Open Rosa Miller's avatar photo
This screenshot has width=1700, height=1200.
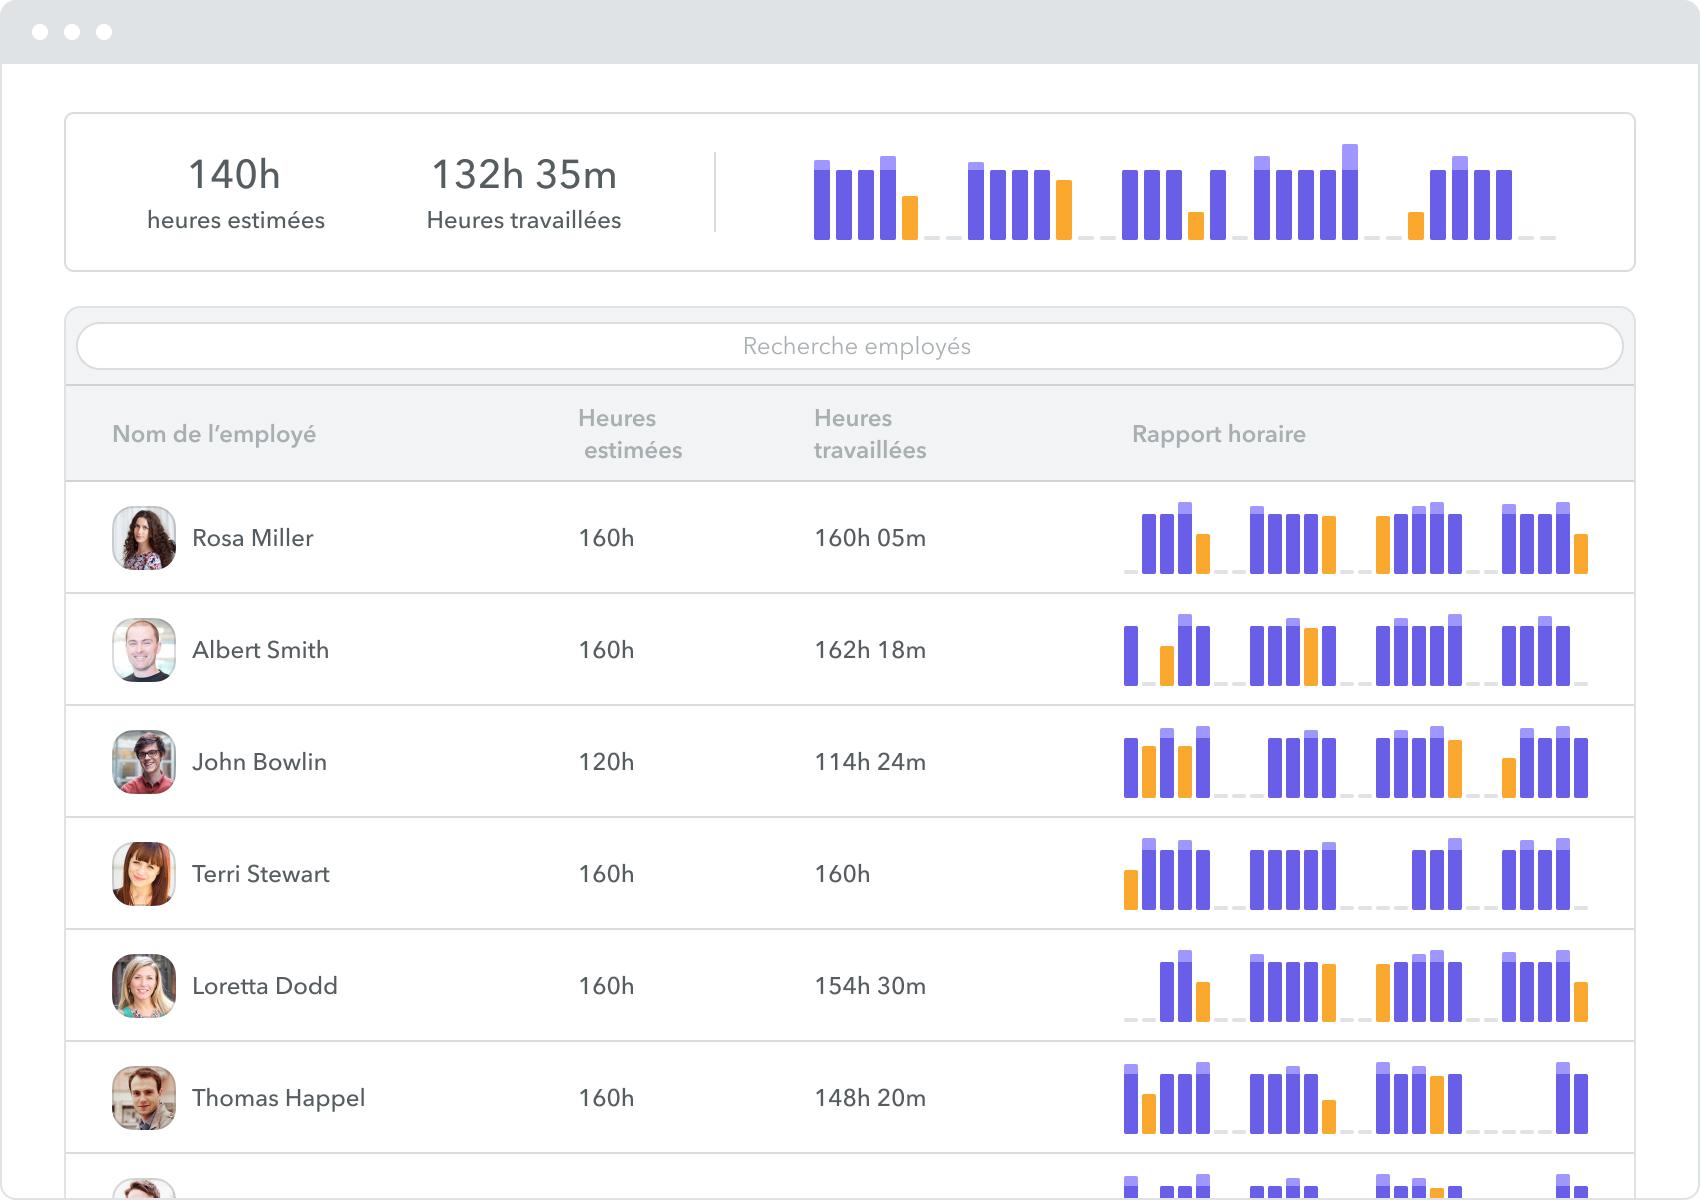(x=144, y=538)
